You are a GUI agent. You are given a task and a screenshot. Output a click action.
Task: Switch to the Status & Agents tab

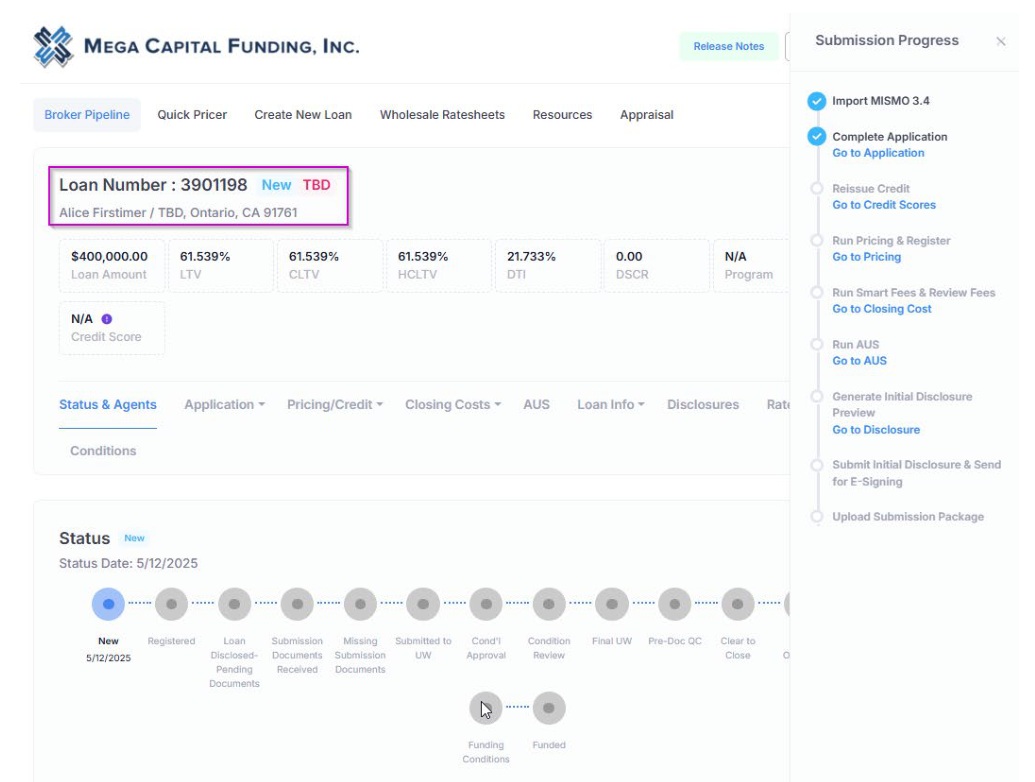coord(108,405)
